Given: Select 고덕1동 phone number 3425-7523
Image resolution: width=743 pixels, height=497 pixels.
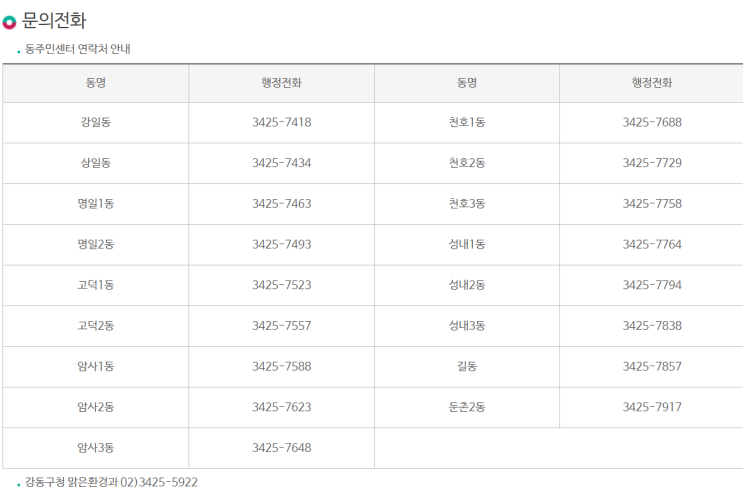Looking at the screenshot, I should tap(281, 285).
